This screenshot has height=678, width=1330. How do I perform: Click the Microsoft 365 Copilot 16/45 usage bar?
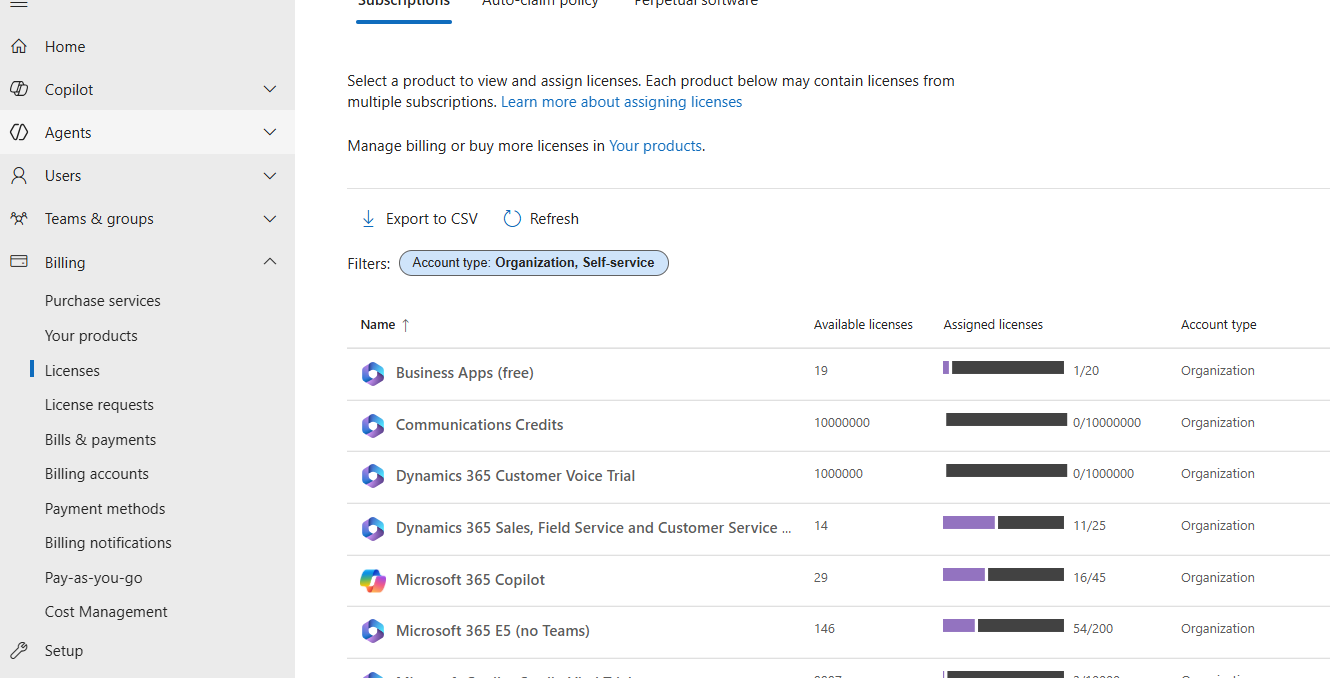[1003, 575]
